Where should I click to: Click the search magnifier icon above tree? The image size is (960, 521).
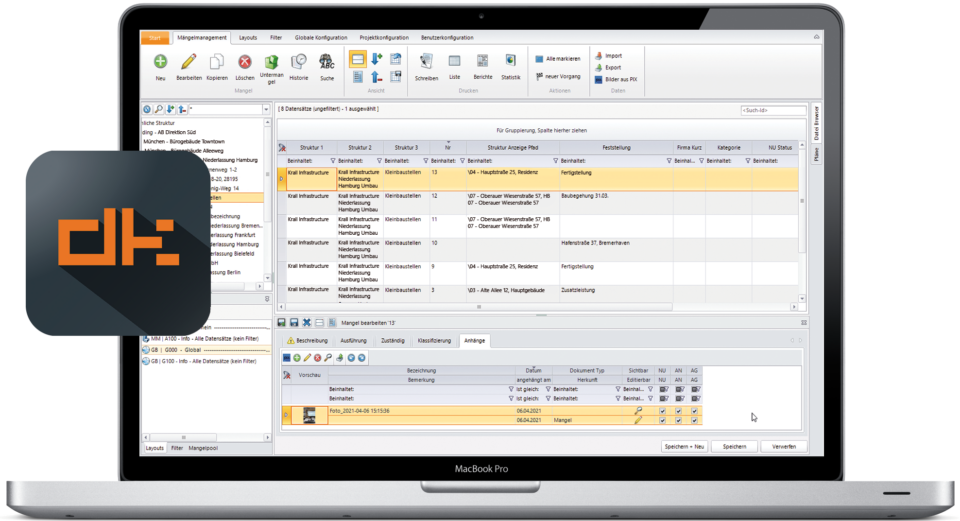tap(159, 109)
